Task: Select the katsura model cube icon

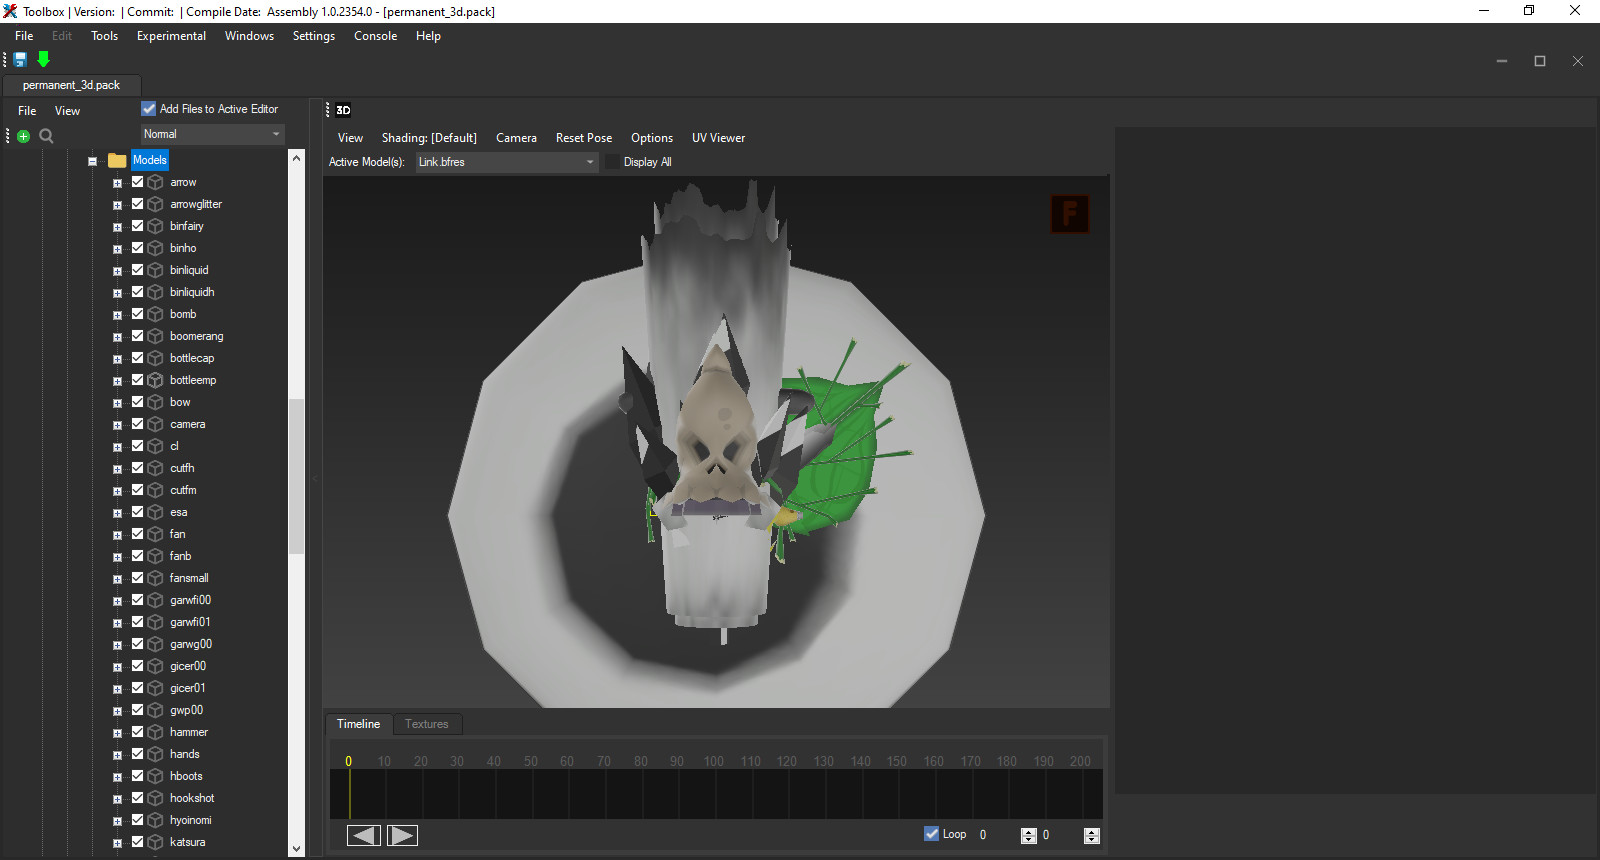Action: tap(155, 842)
